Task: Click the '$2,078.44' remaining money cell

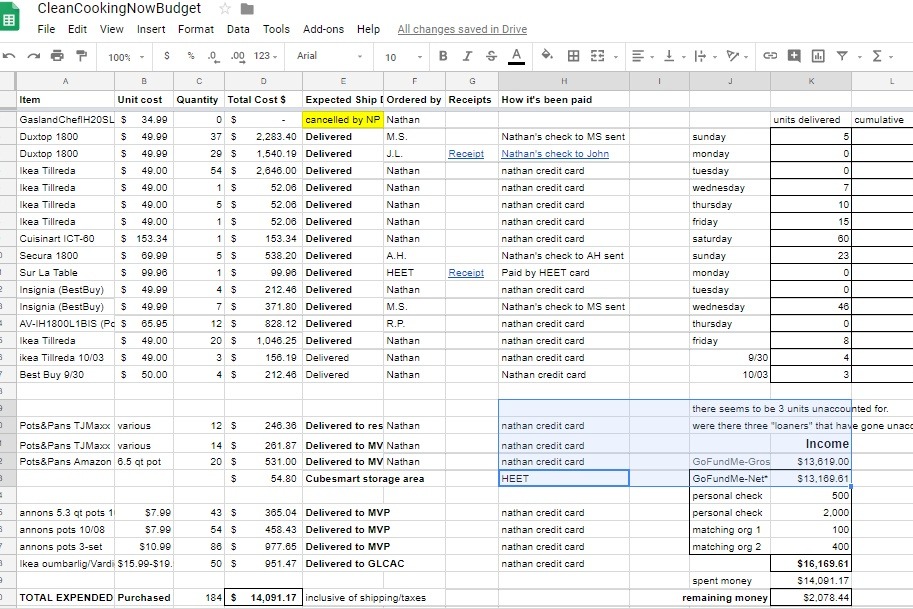Action: (811, 597)
